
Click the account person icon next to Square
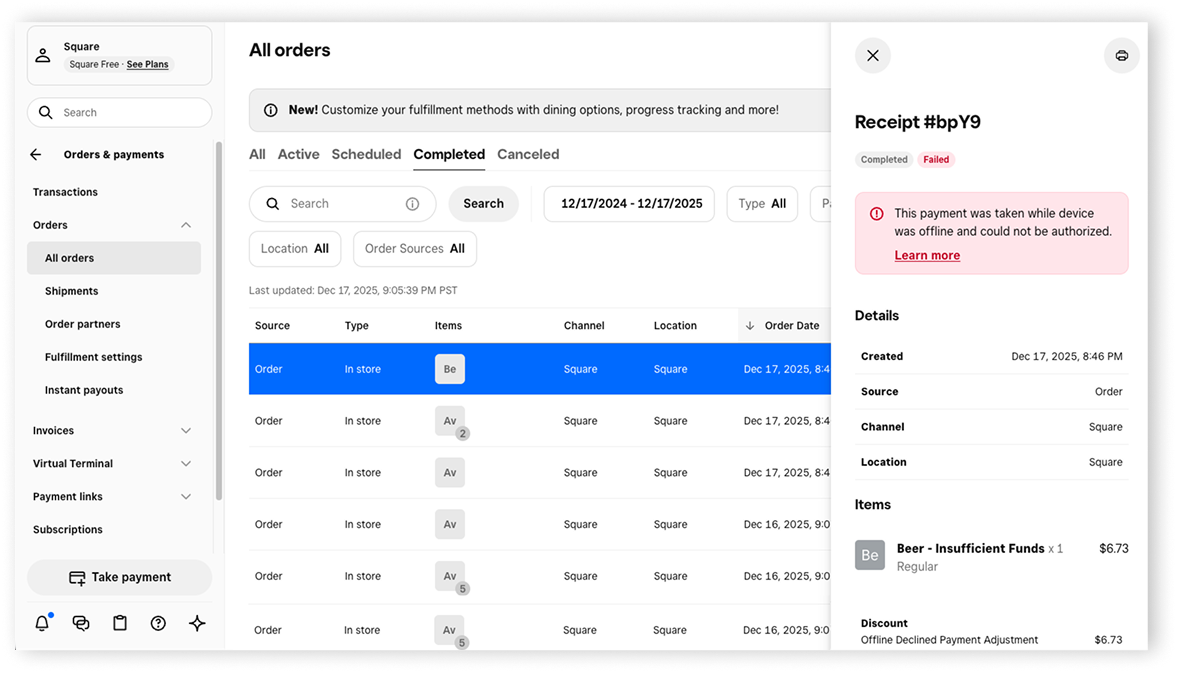pos(43,54)
